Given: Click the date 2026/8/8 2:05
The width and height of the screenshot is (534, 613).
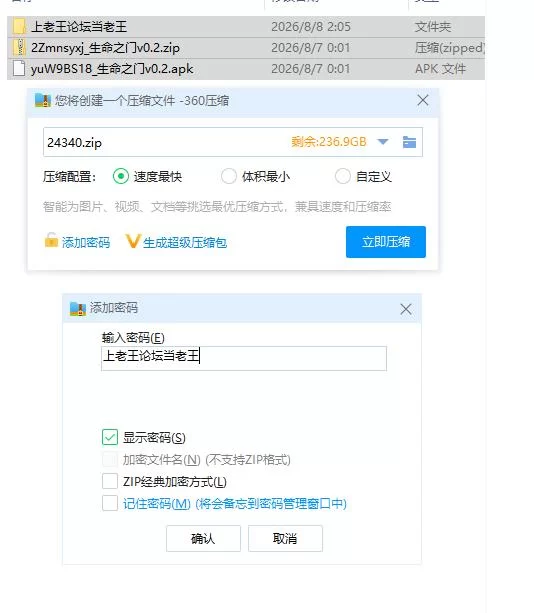Looking at the screenshot, I should [x=311, y=27].
